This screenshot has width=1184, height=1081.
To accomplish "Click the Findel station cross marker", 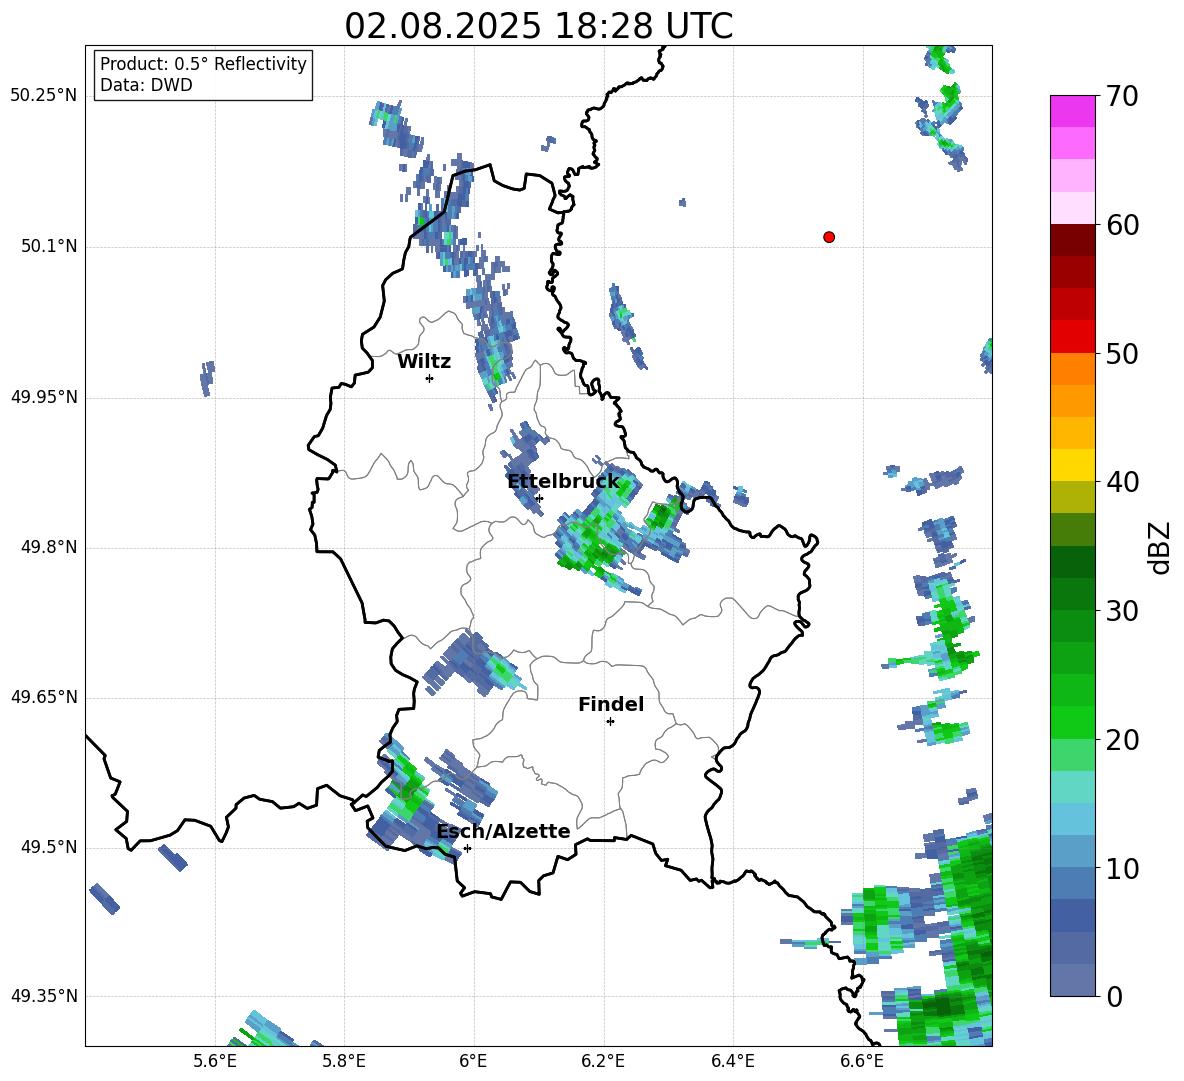I will pyautogui.click(x=610, y=722).
